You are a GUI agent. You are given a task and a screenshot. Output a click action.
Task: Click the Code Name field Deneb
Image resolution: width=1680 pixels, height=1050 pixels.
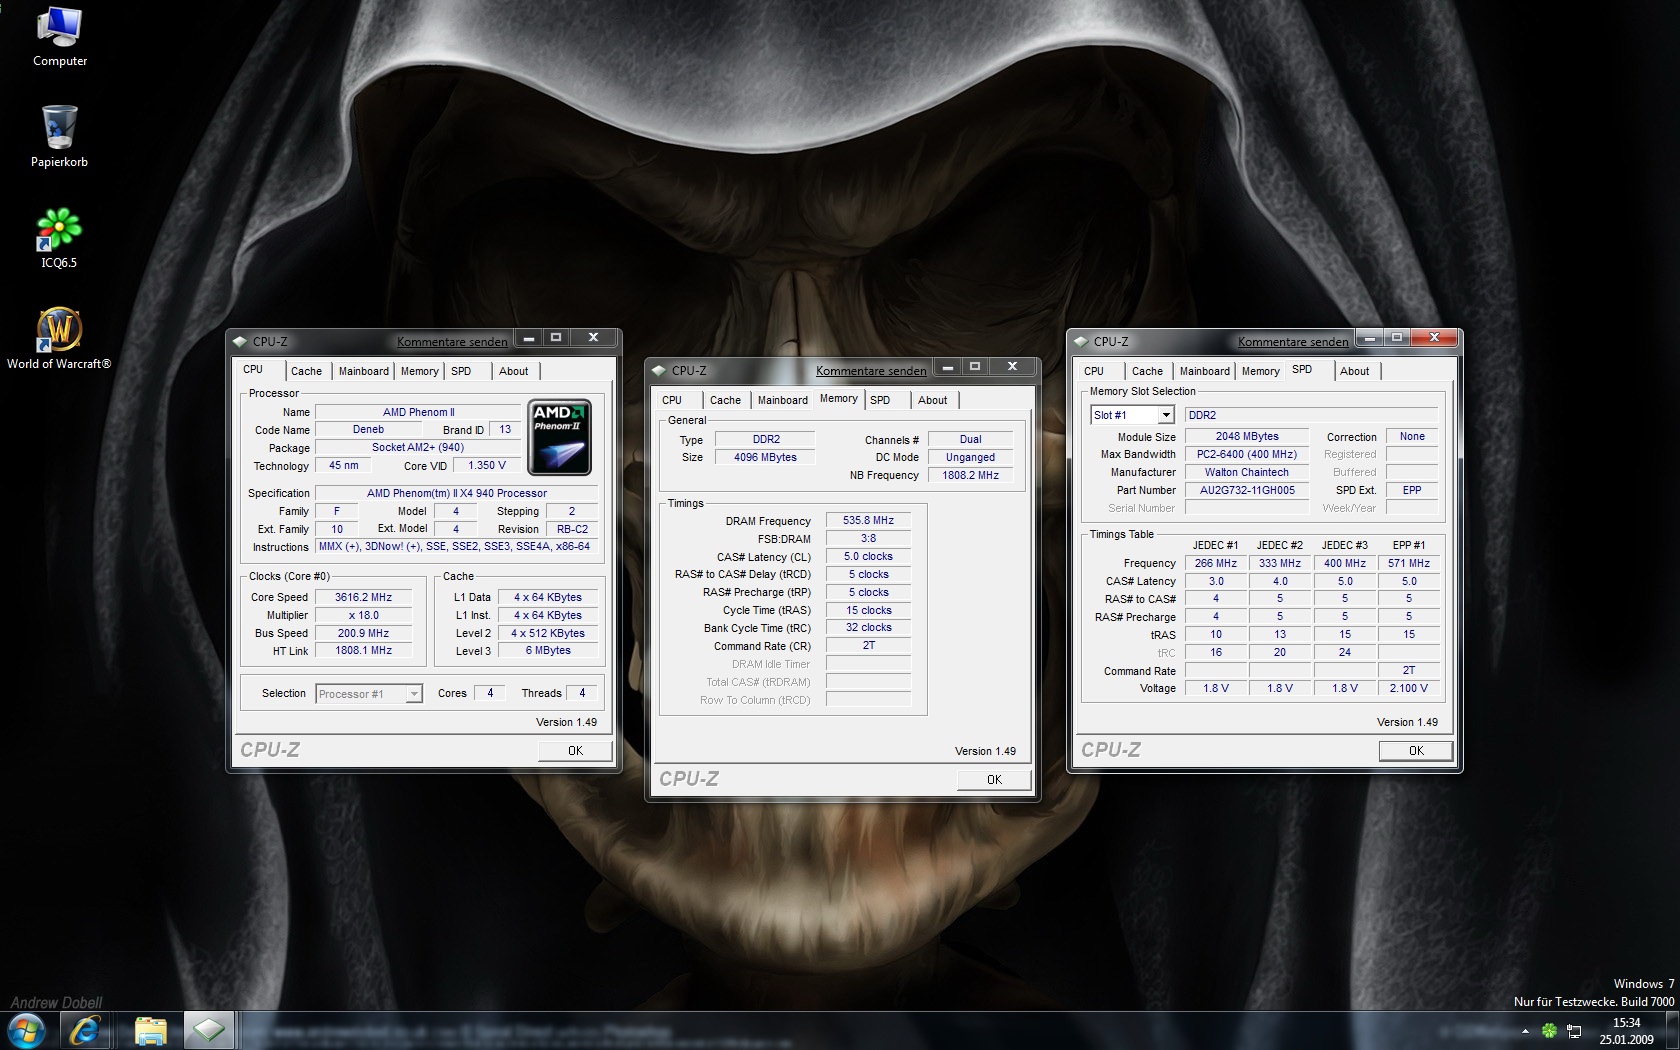[368, 430]
